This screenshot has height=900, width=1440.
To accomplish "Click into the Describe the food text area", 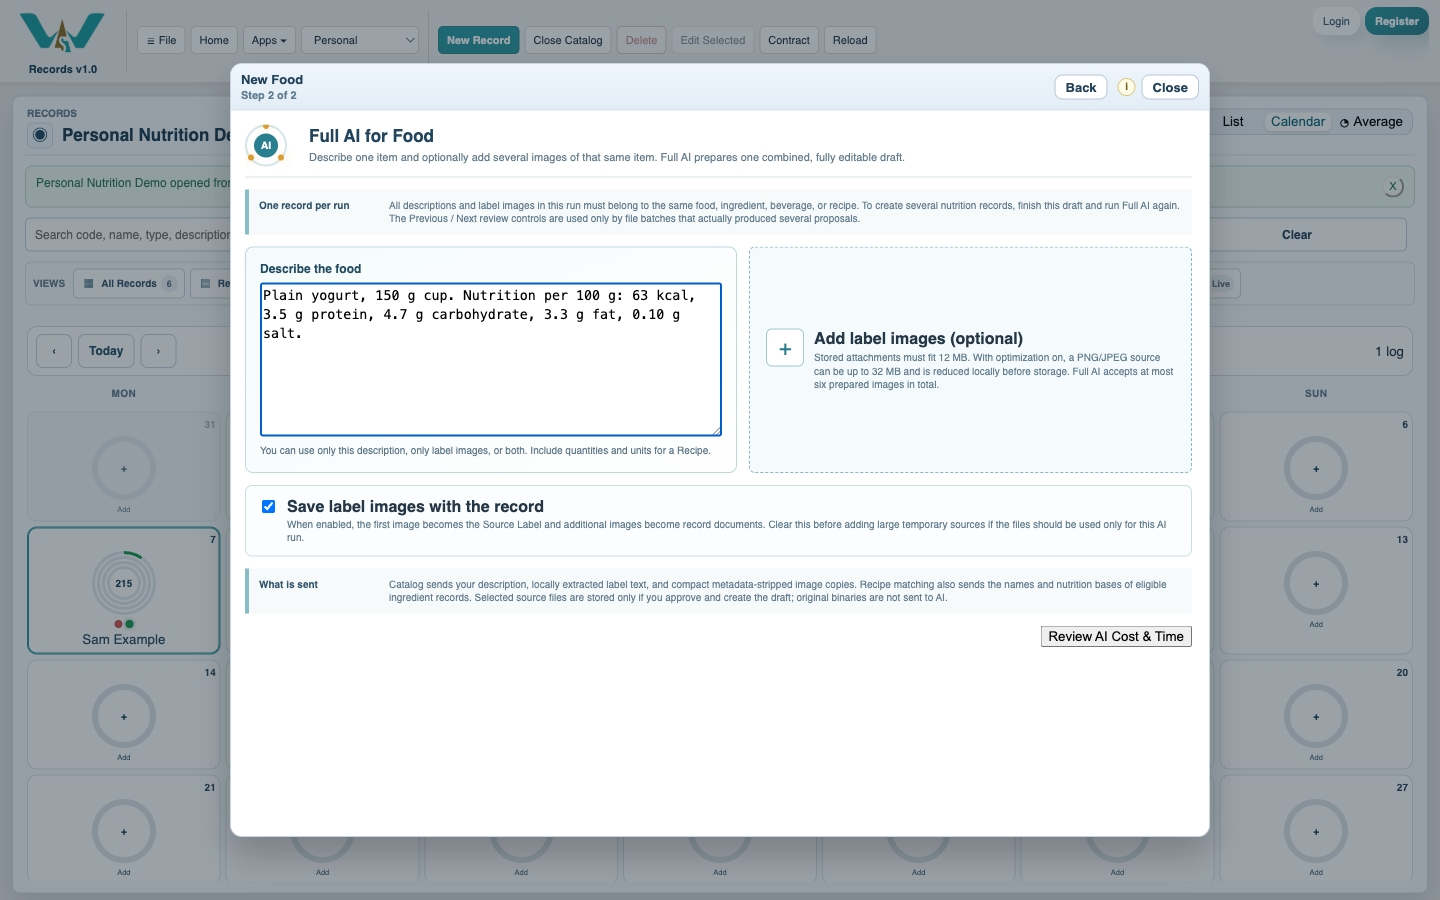I will coord(491,360).
